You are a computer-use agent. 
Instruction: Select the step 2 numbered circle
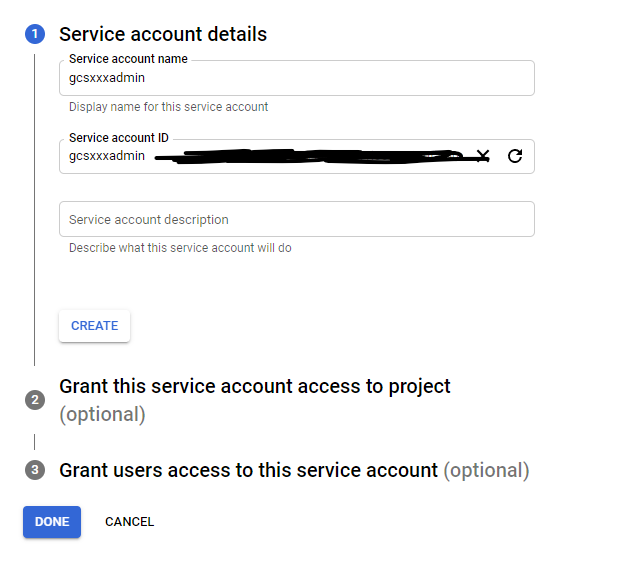(35, 400)
